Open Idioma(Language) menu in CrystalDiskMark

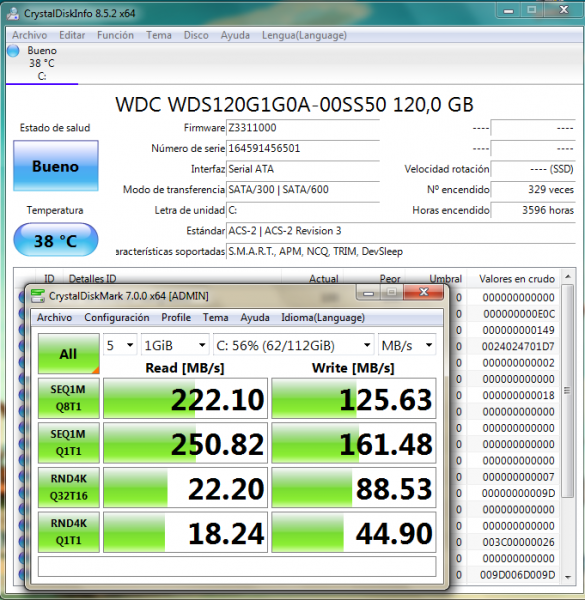[x=323, y=318]
